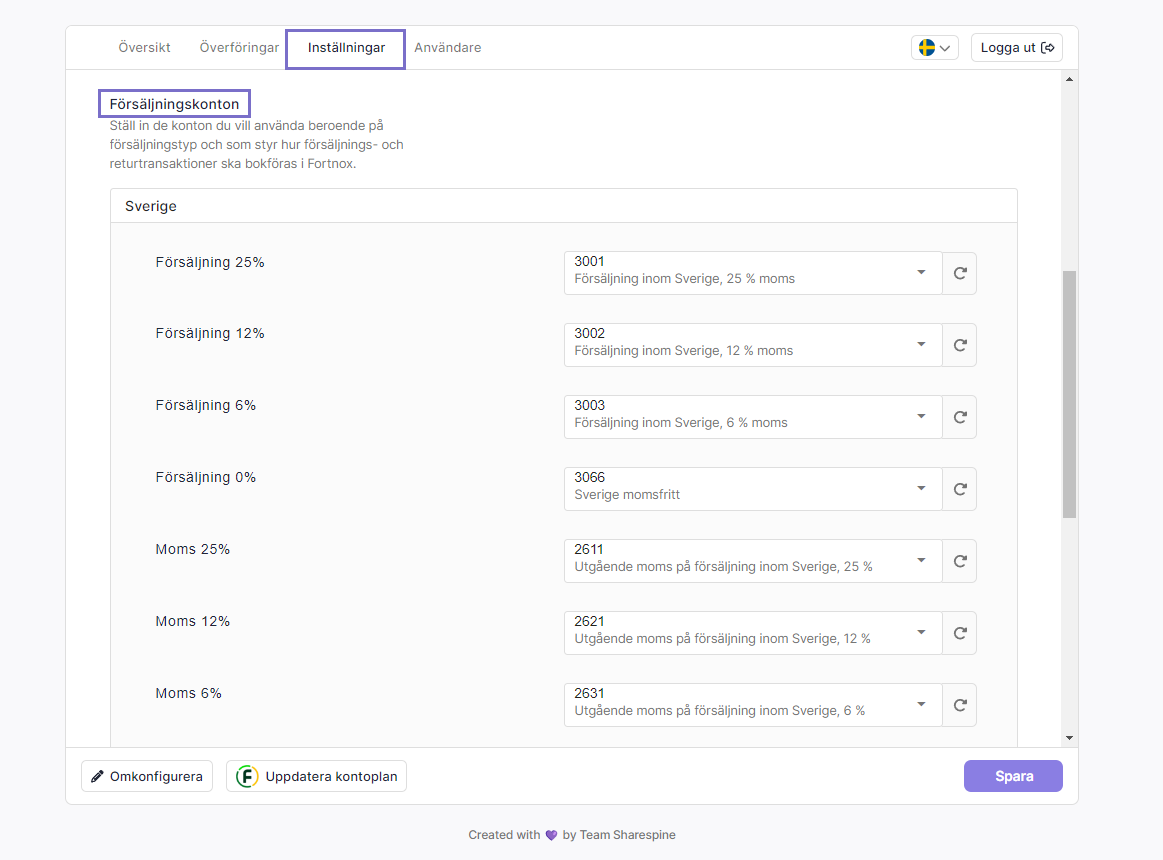
Task: Reset the Försäljning 12% account selection
Action: pyautogui.click(x=960, y=345)
